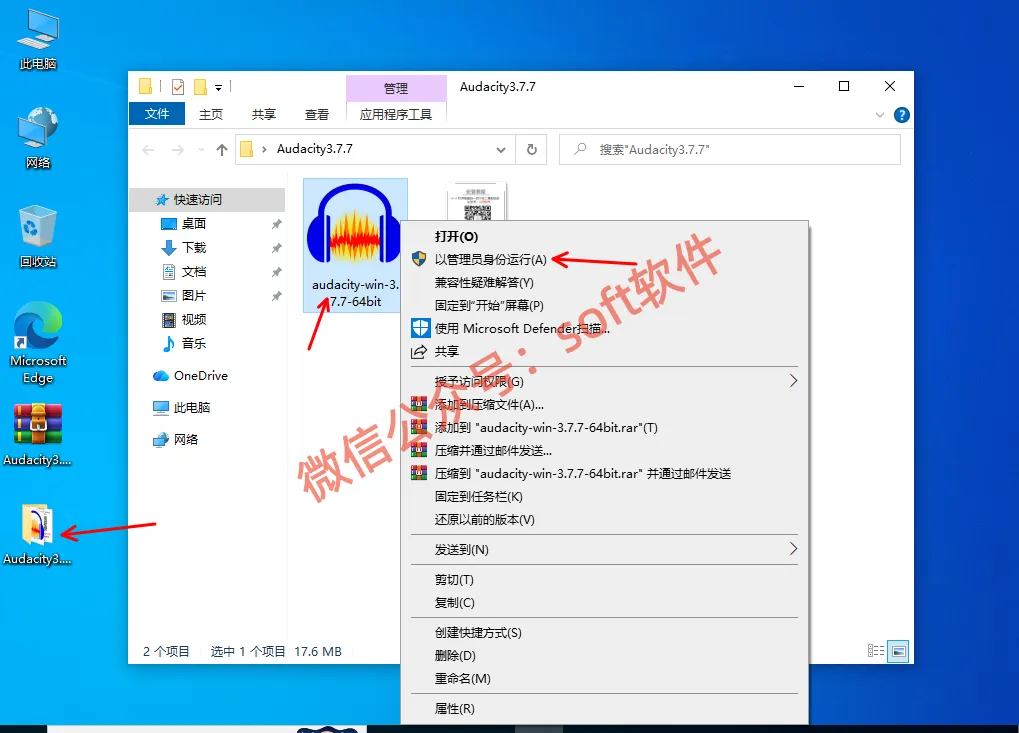Screen dimensions: 1019x733
Task: Open 视频 in navigation pane
Action: 194,320
